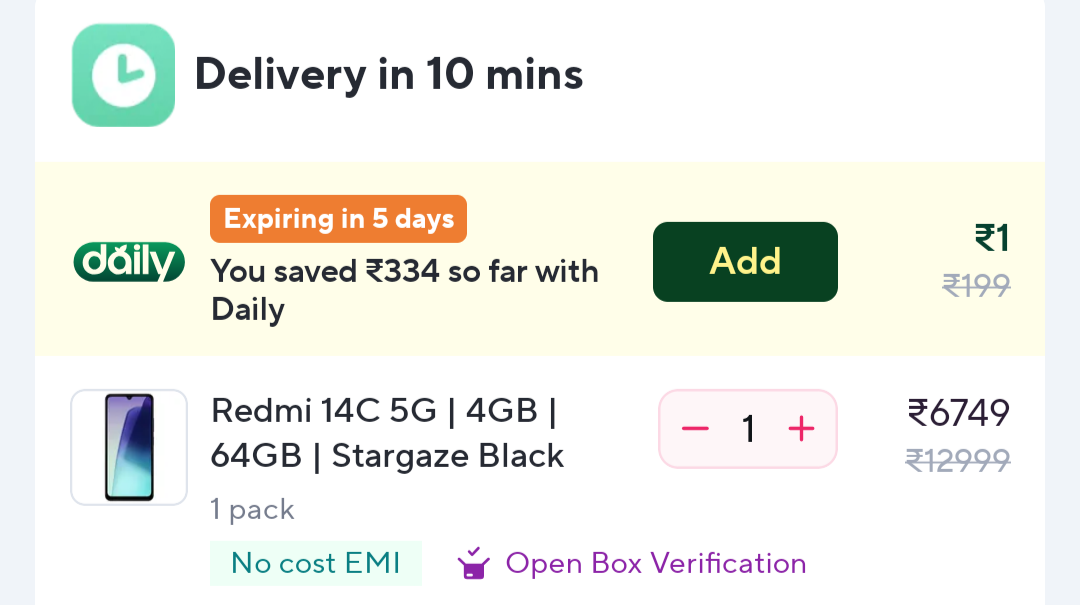Tap the struck-through ₹12999 original price
The height and width of the screenshot is (605, 1080).
point(957,459)
